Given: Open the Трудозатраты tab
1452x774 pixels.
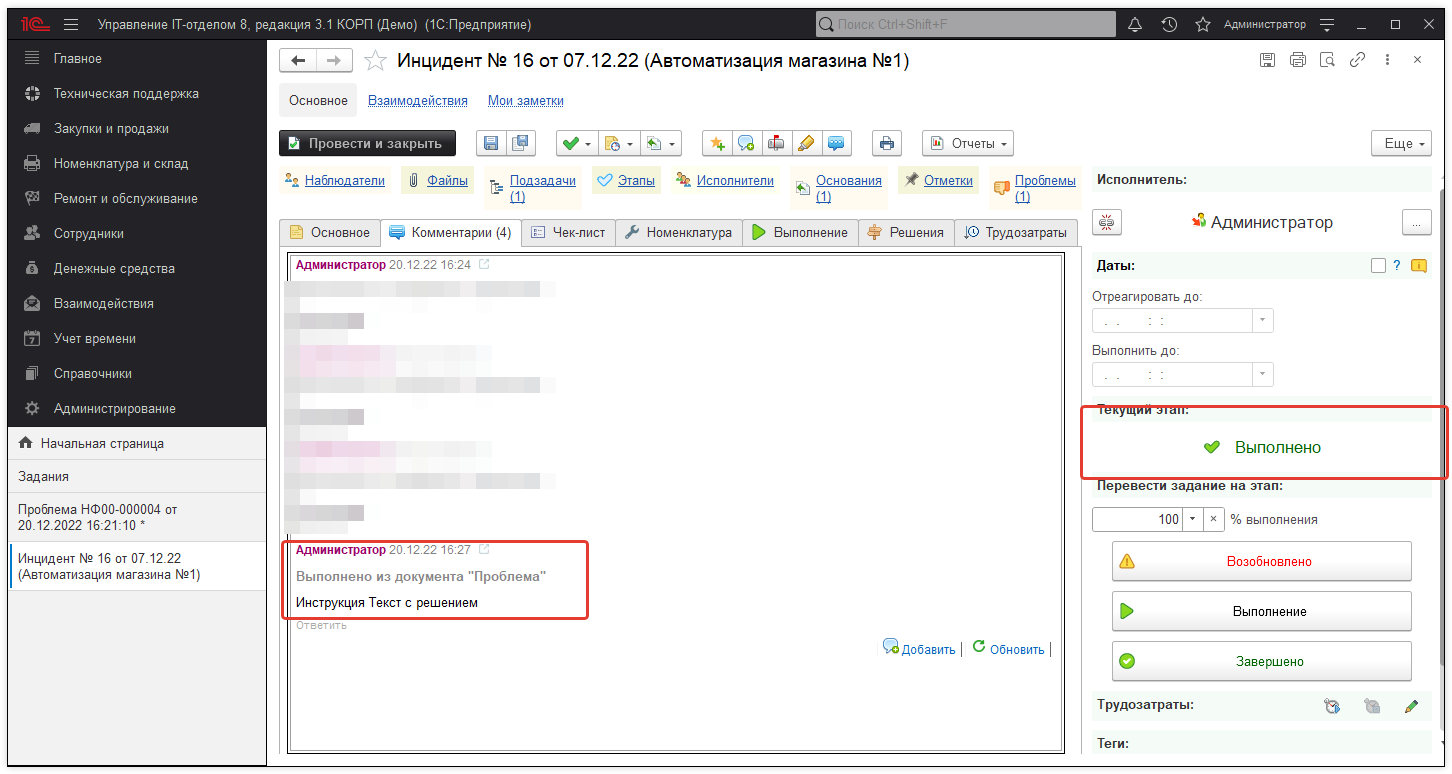Looking at the screenshot, I should tap(1016, 232).
